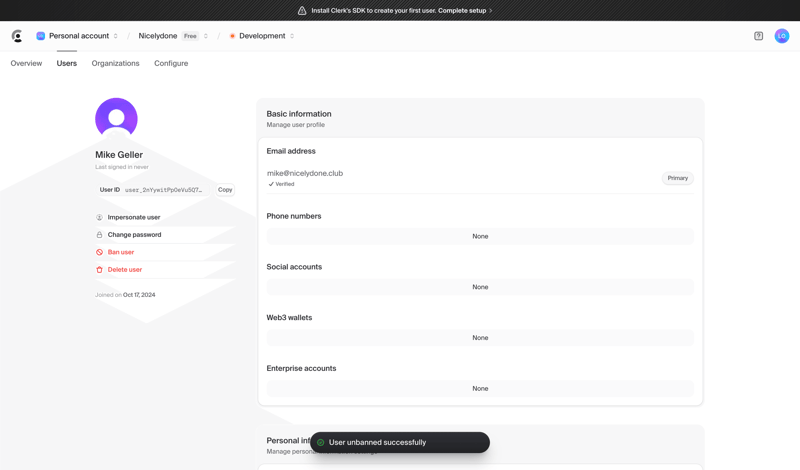Click the Joined on Oct 17, 2024 text
The image size is (800, 470).
coord(125,295)
